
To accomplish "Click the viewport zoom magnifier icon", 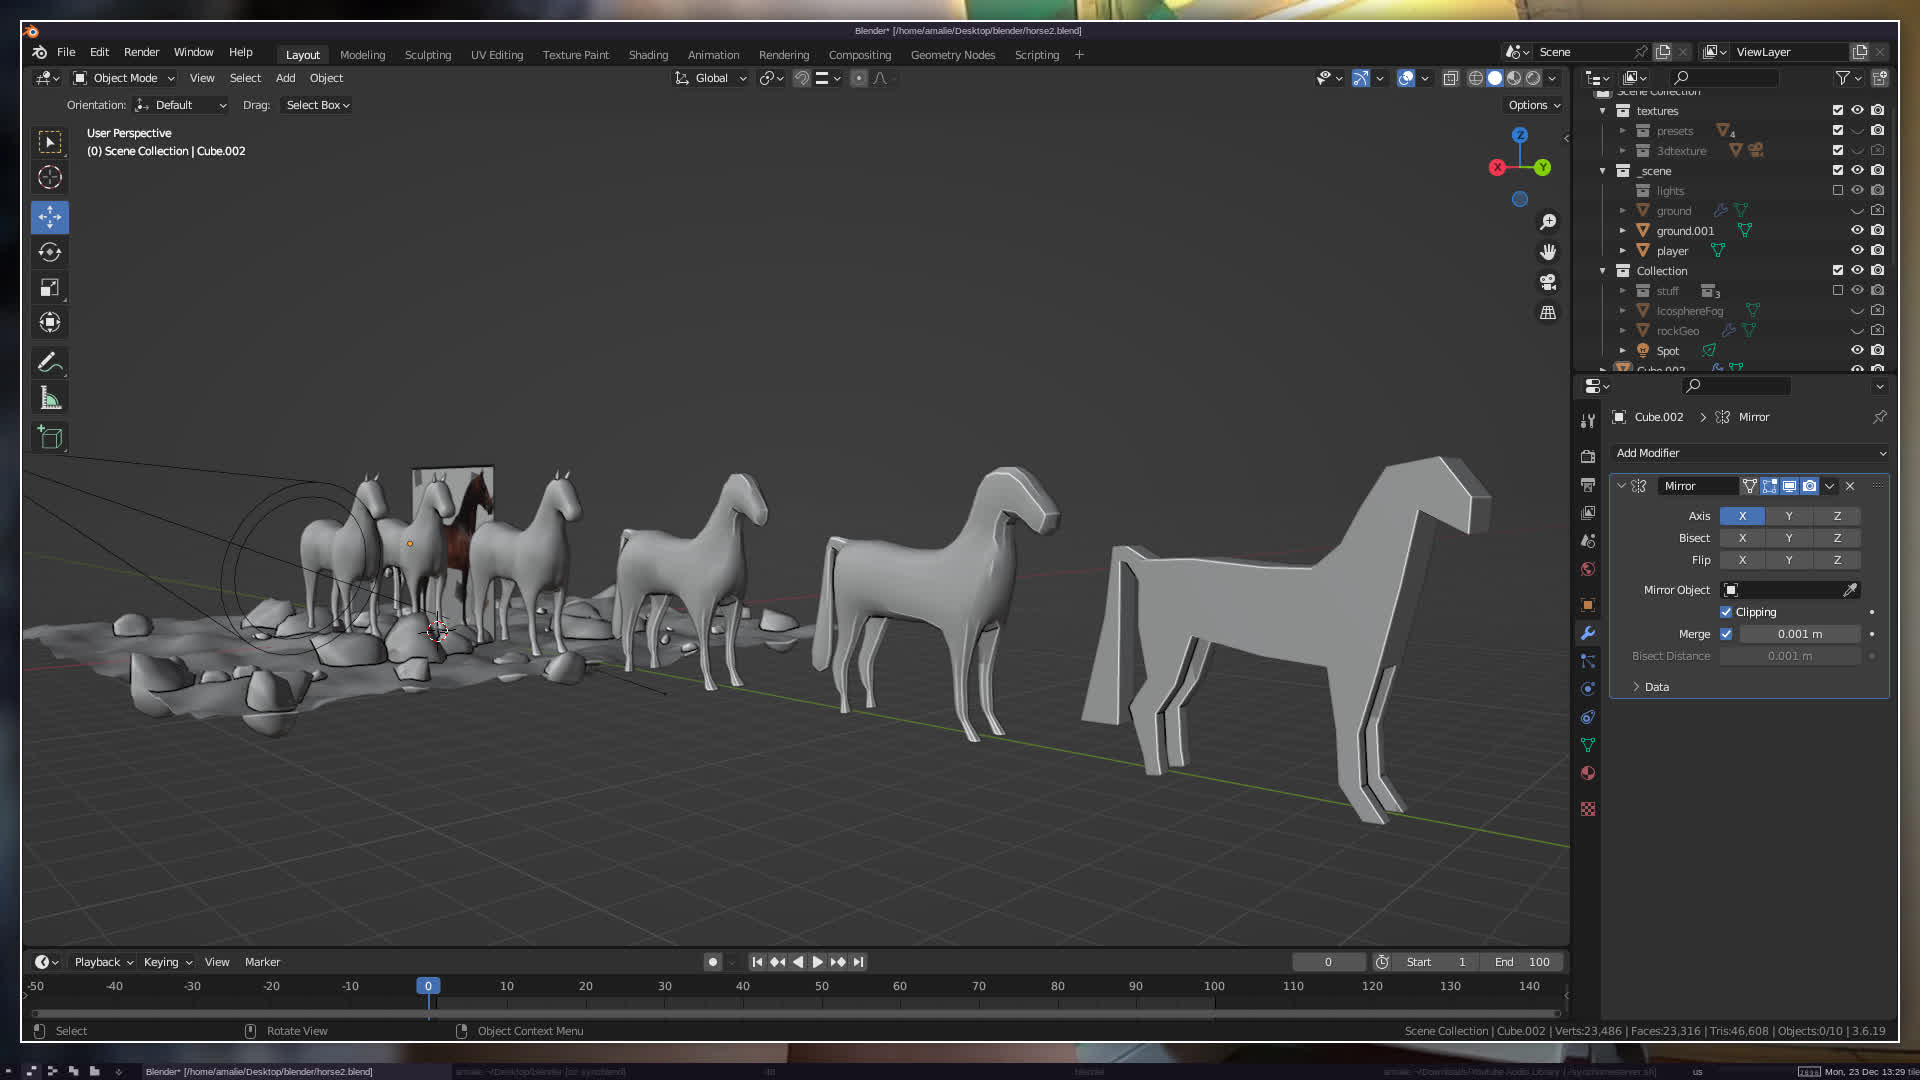I will click(1548, 222).
